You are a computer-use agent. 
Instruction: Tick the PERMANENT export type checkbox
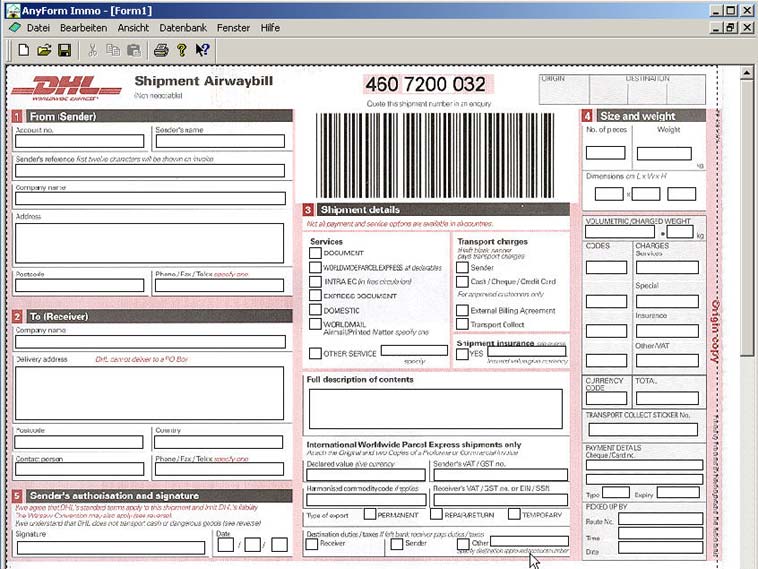click(370, 514)
